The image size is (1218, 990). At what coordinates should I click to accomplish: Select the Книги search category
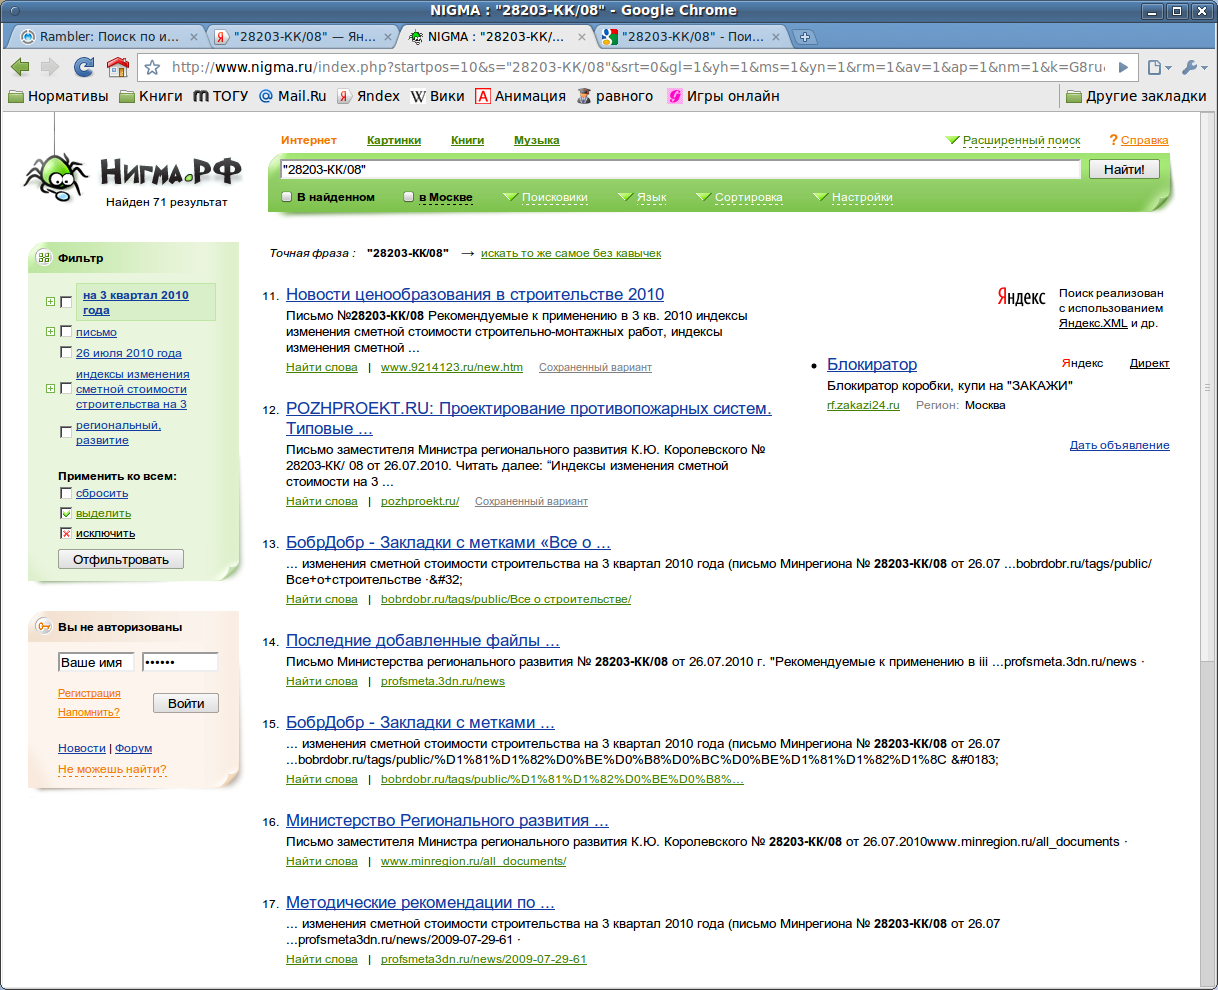467,140
